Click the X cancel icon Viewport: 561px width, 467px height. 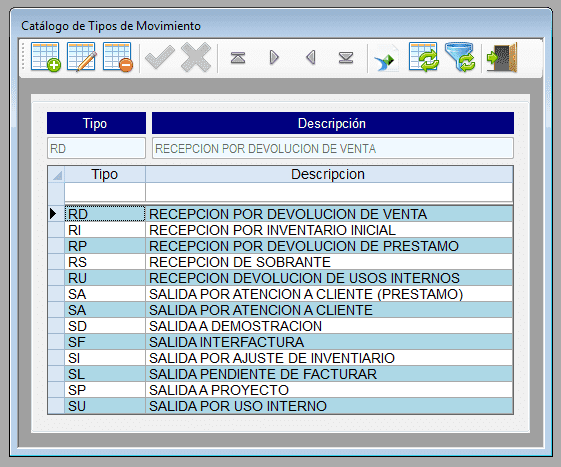coord(196,57)
